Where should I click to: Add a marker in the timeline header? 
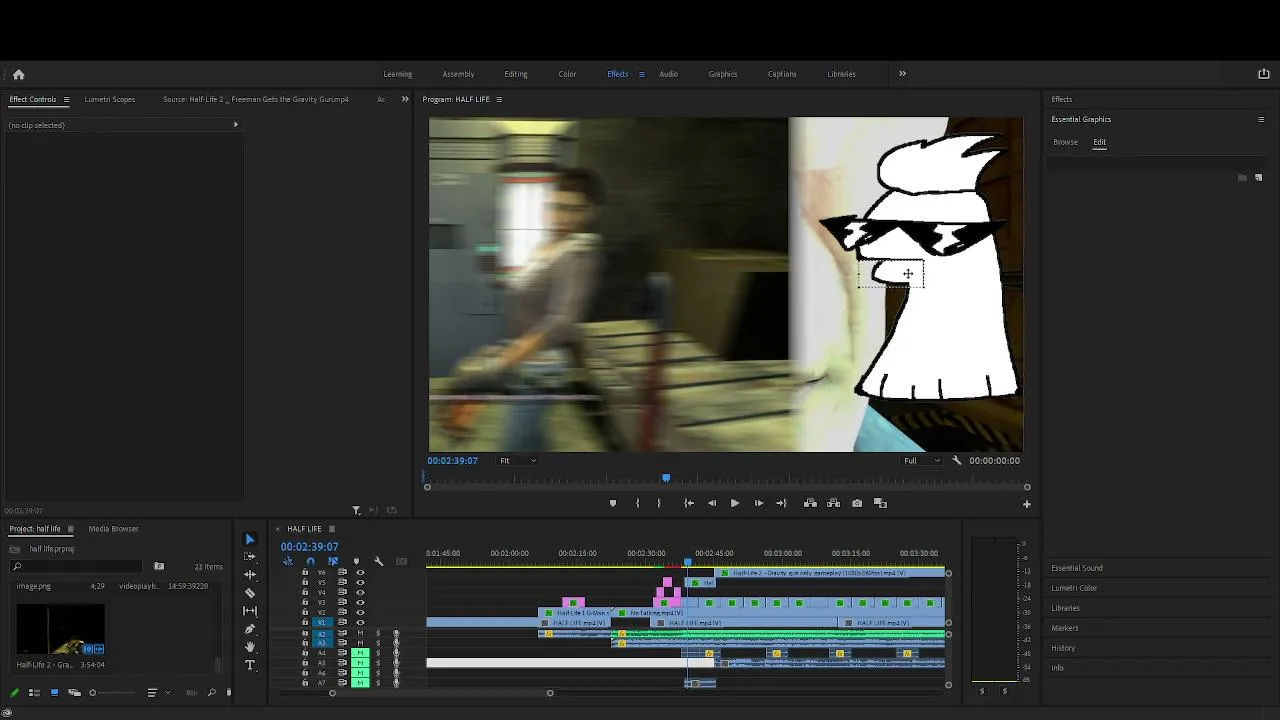point(356,561)
